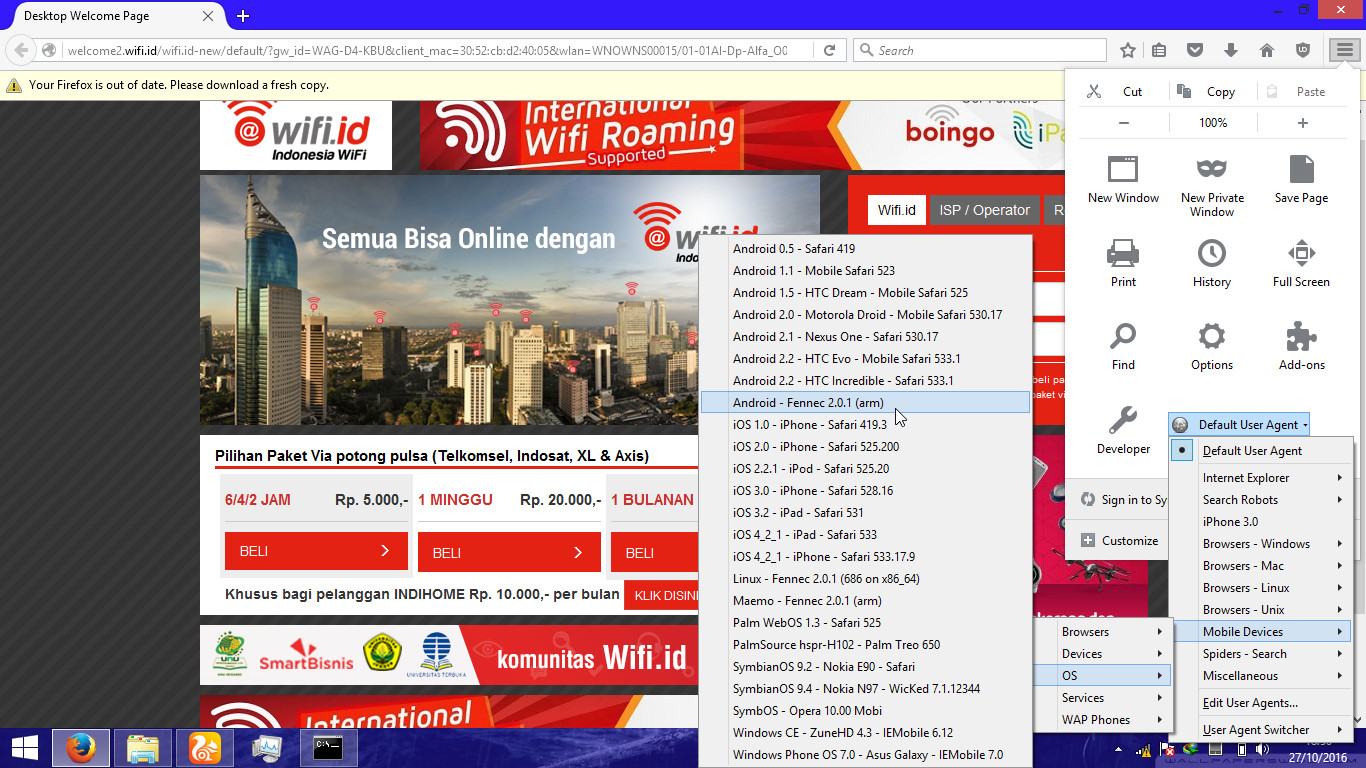Click the KLIK DISINI button

pyautogui.click(x=661, y=595)
